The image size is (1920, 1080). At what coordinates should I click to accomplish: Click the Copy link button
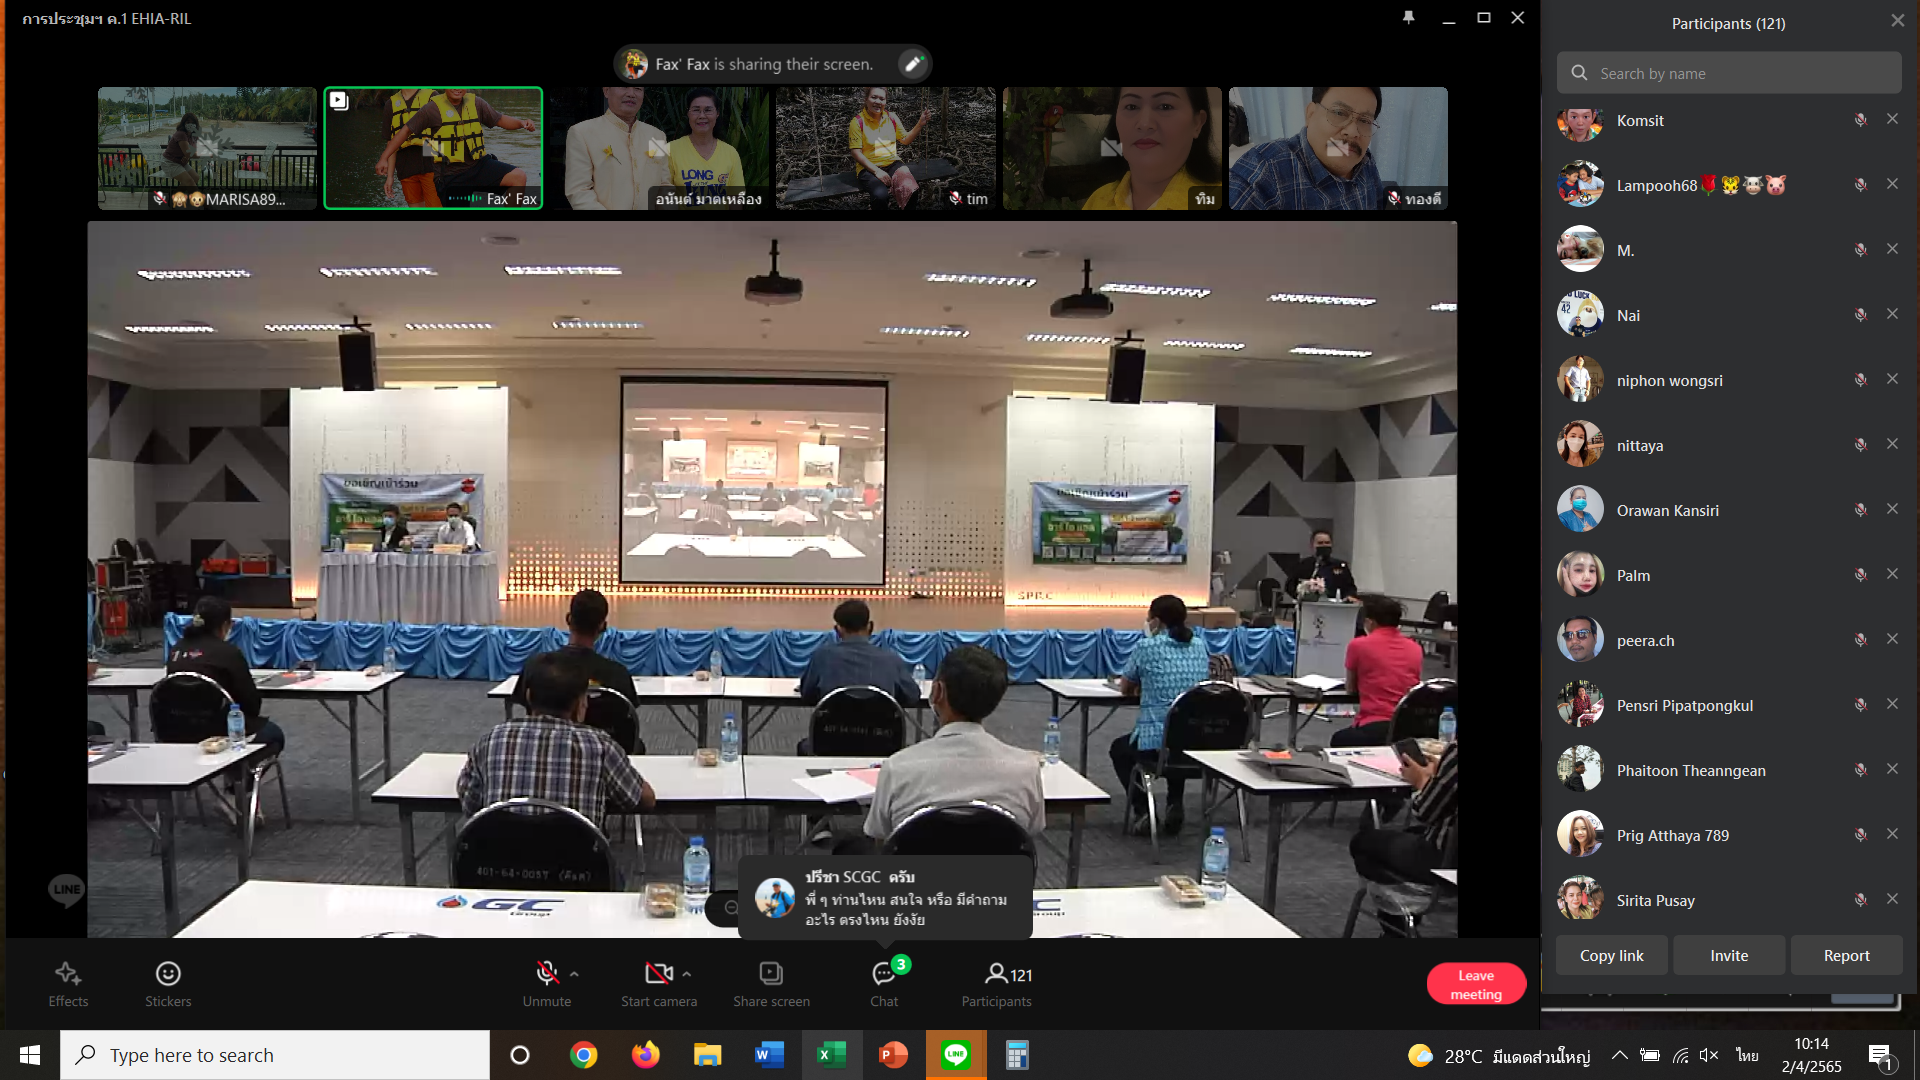pos(1611,955)
